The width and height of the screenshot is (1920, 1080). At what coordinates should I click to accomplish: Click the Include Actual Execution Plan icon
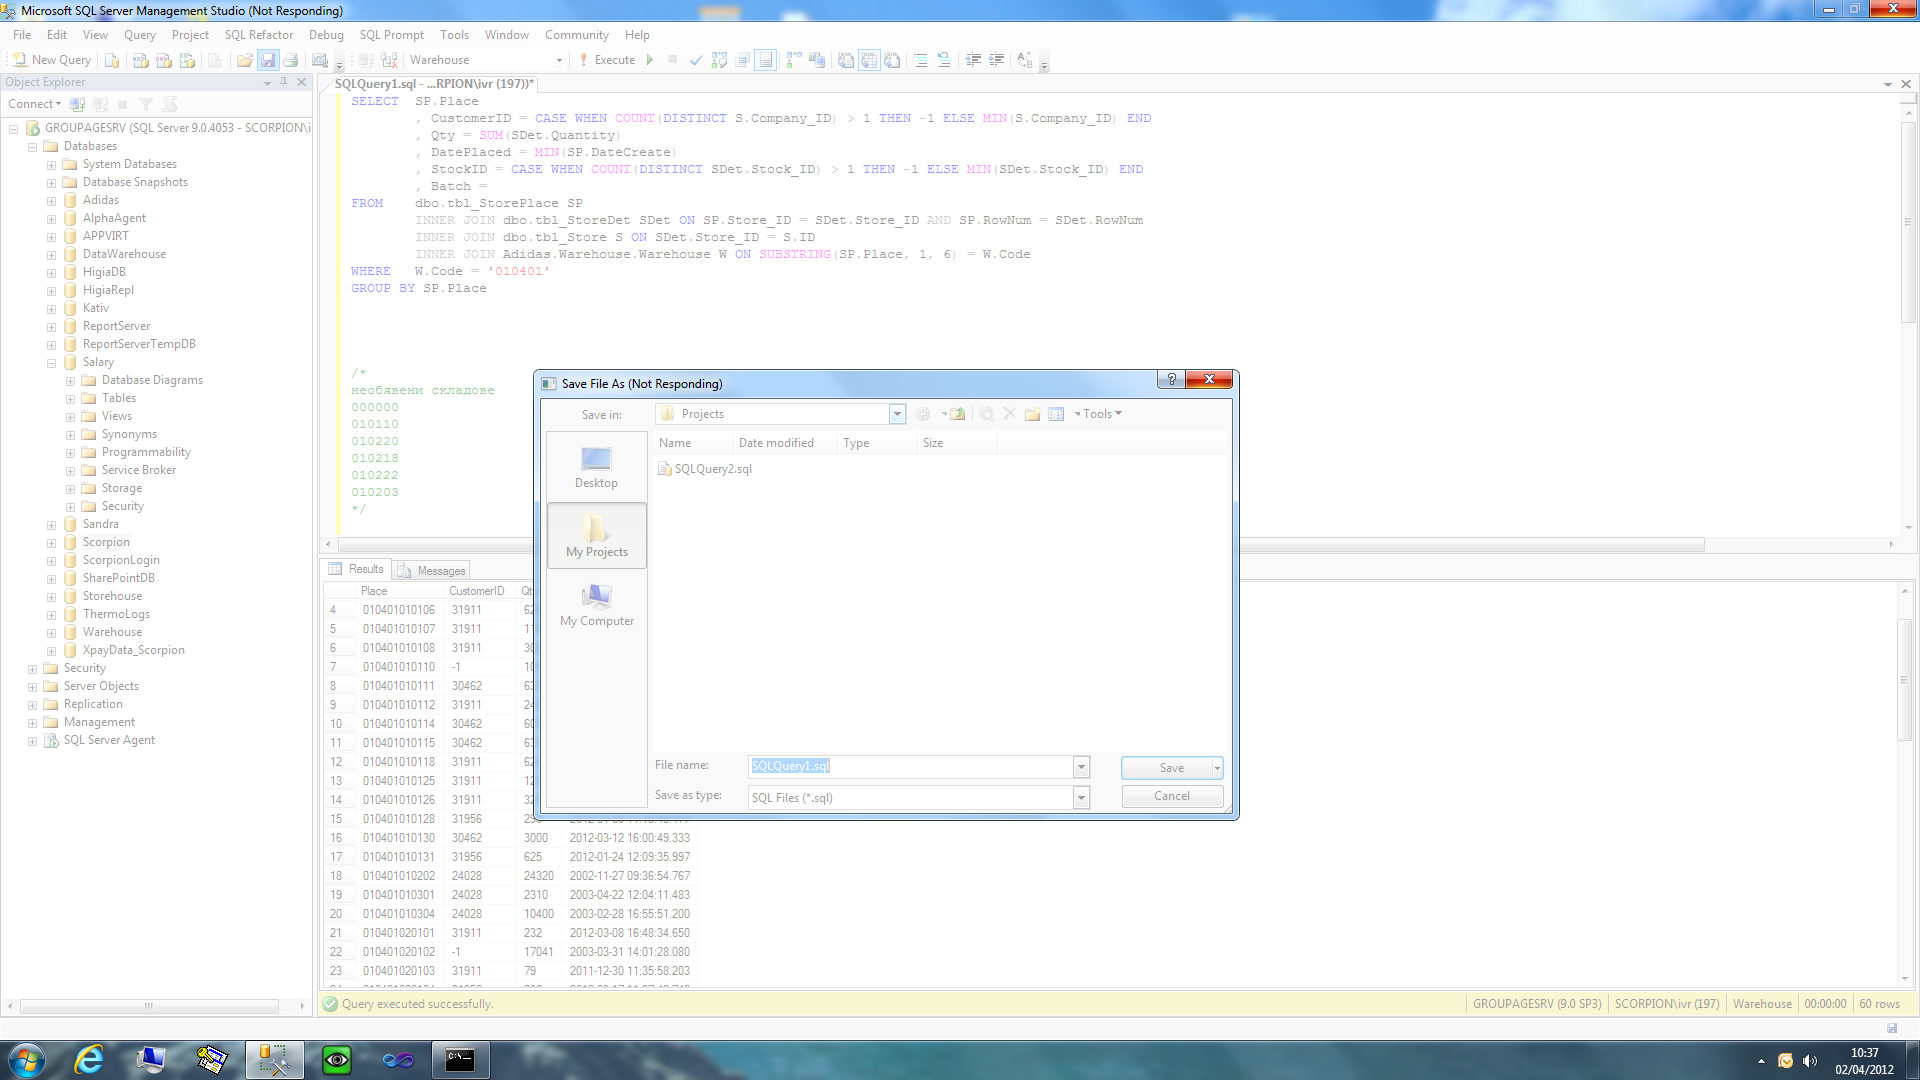[x=793, y=60]
